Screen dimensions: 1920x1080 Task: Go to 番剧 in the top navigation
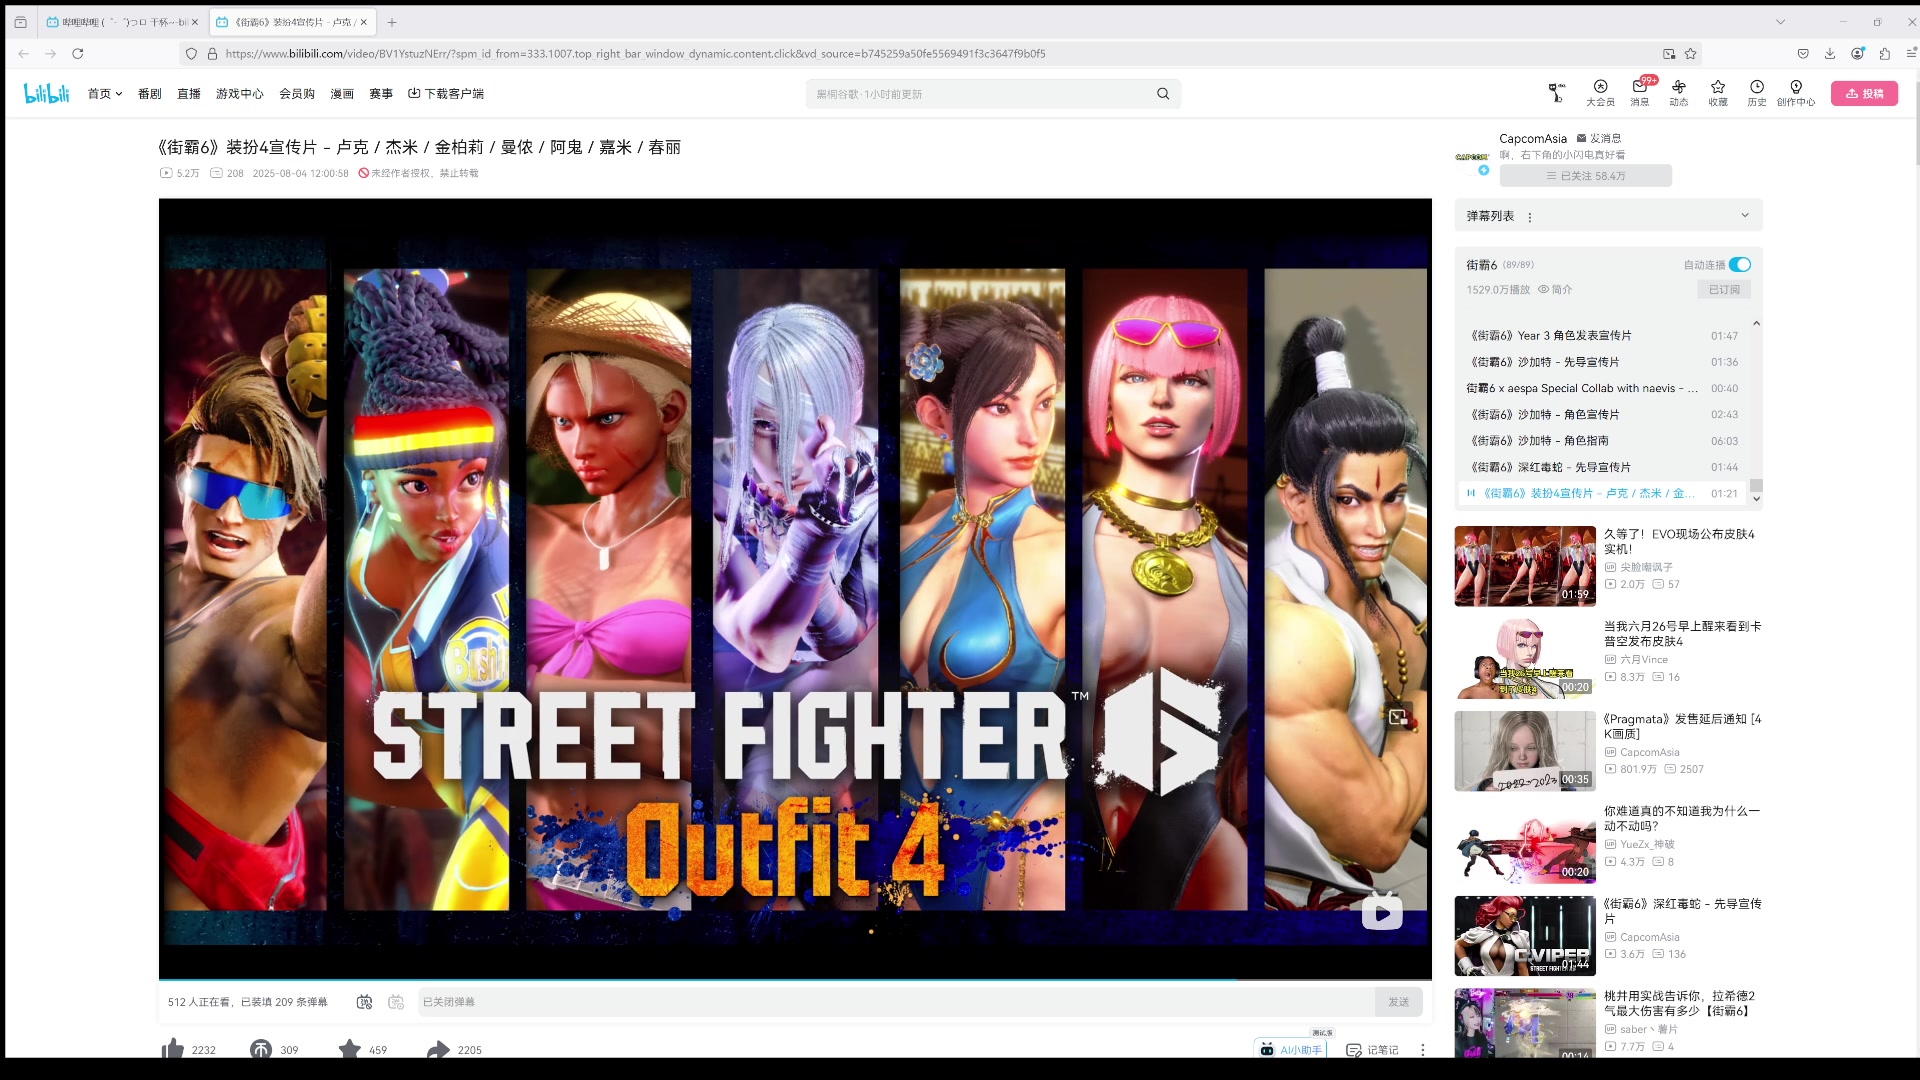tap(149, 93)
